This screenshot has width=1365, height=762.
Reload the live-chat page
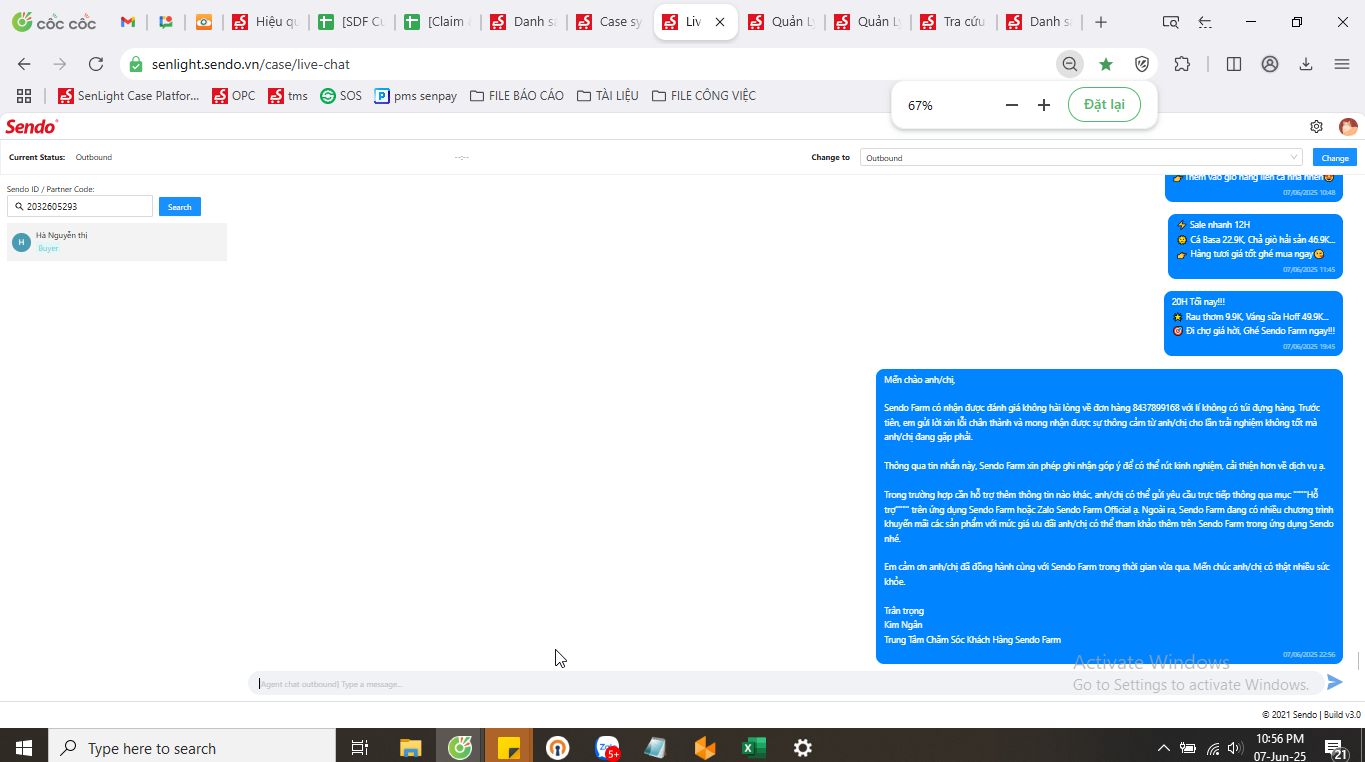pos(96,64)
